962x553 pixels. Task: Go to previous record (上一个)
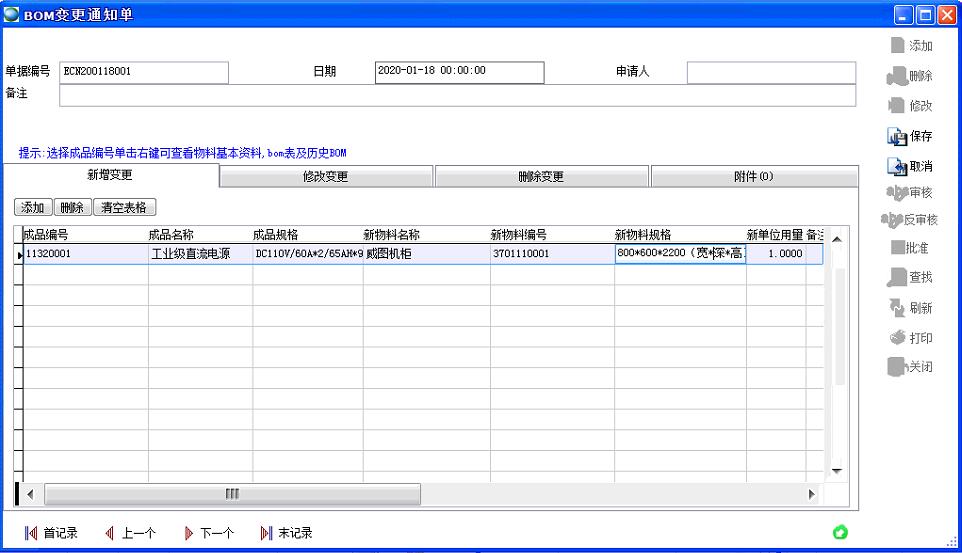[x=130, y=533]
